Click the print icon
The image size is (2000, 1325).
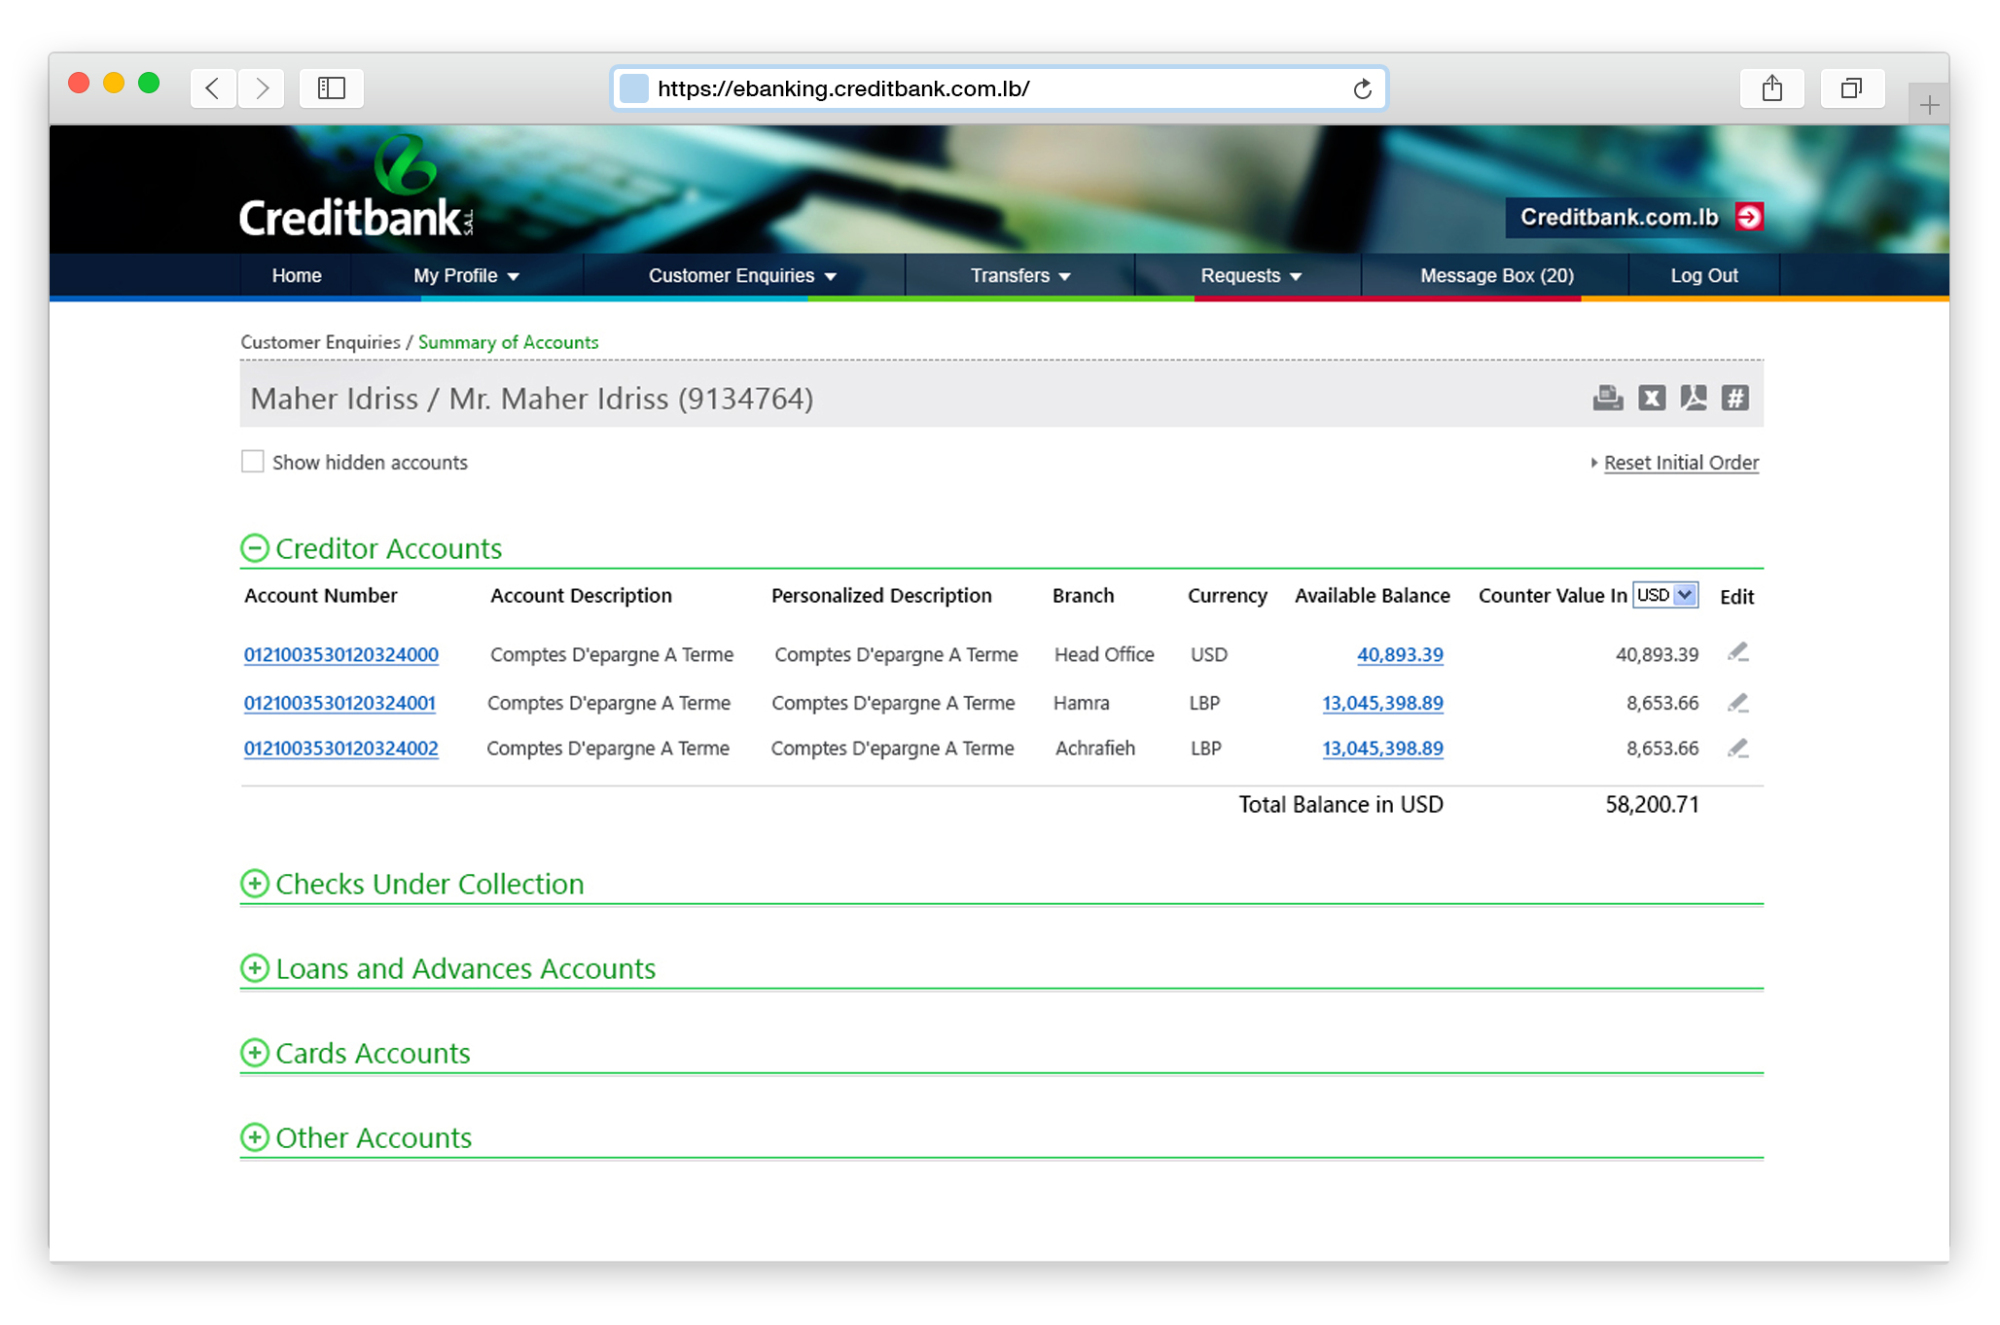click(x=1607, y=398)
